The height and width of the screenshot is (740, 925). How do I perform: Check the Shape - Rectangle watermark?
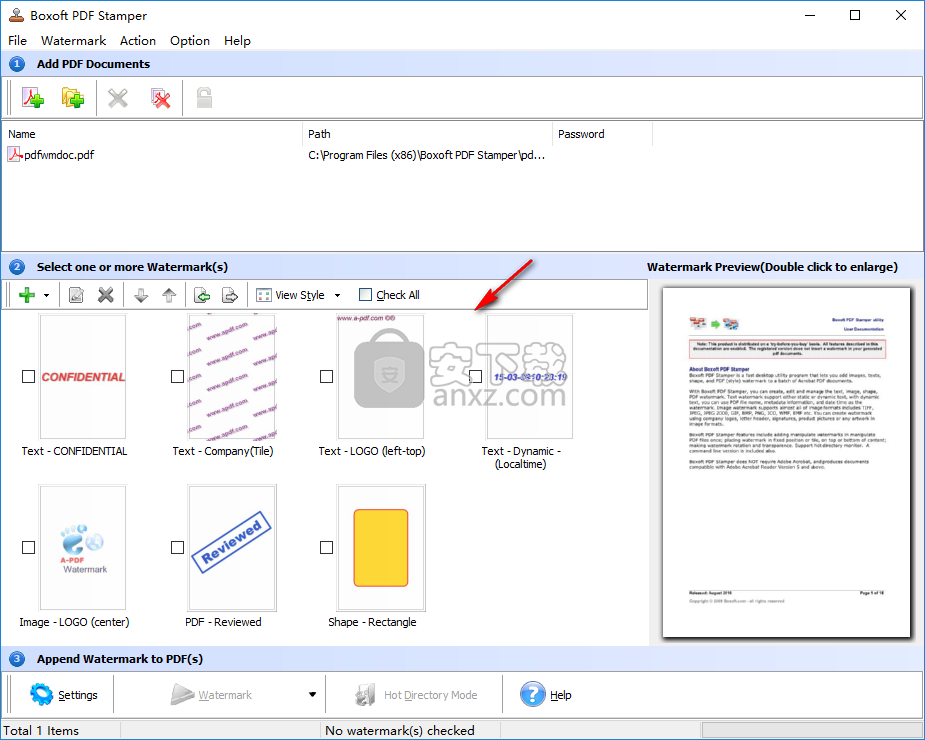pyautogui.click(x=326, y=548)
